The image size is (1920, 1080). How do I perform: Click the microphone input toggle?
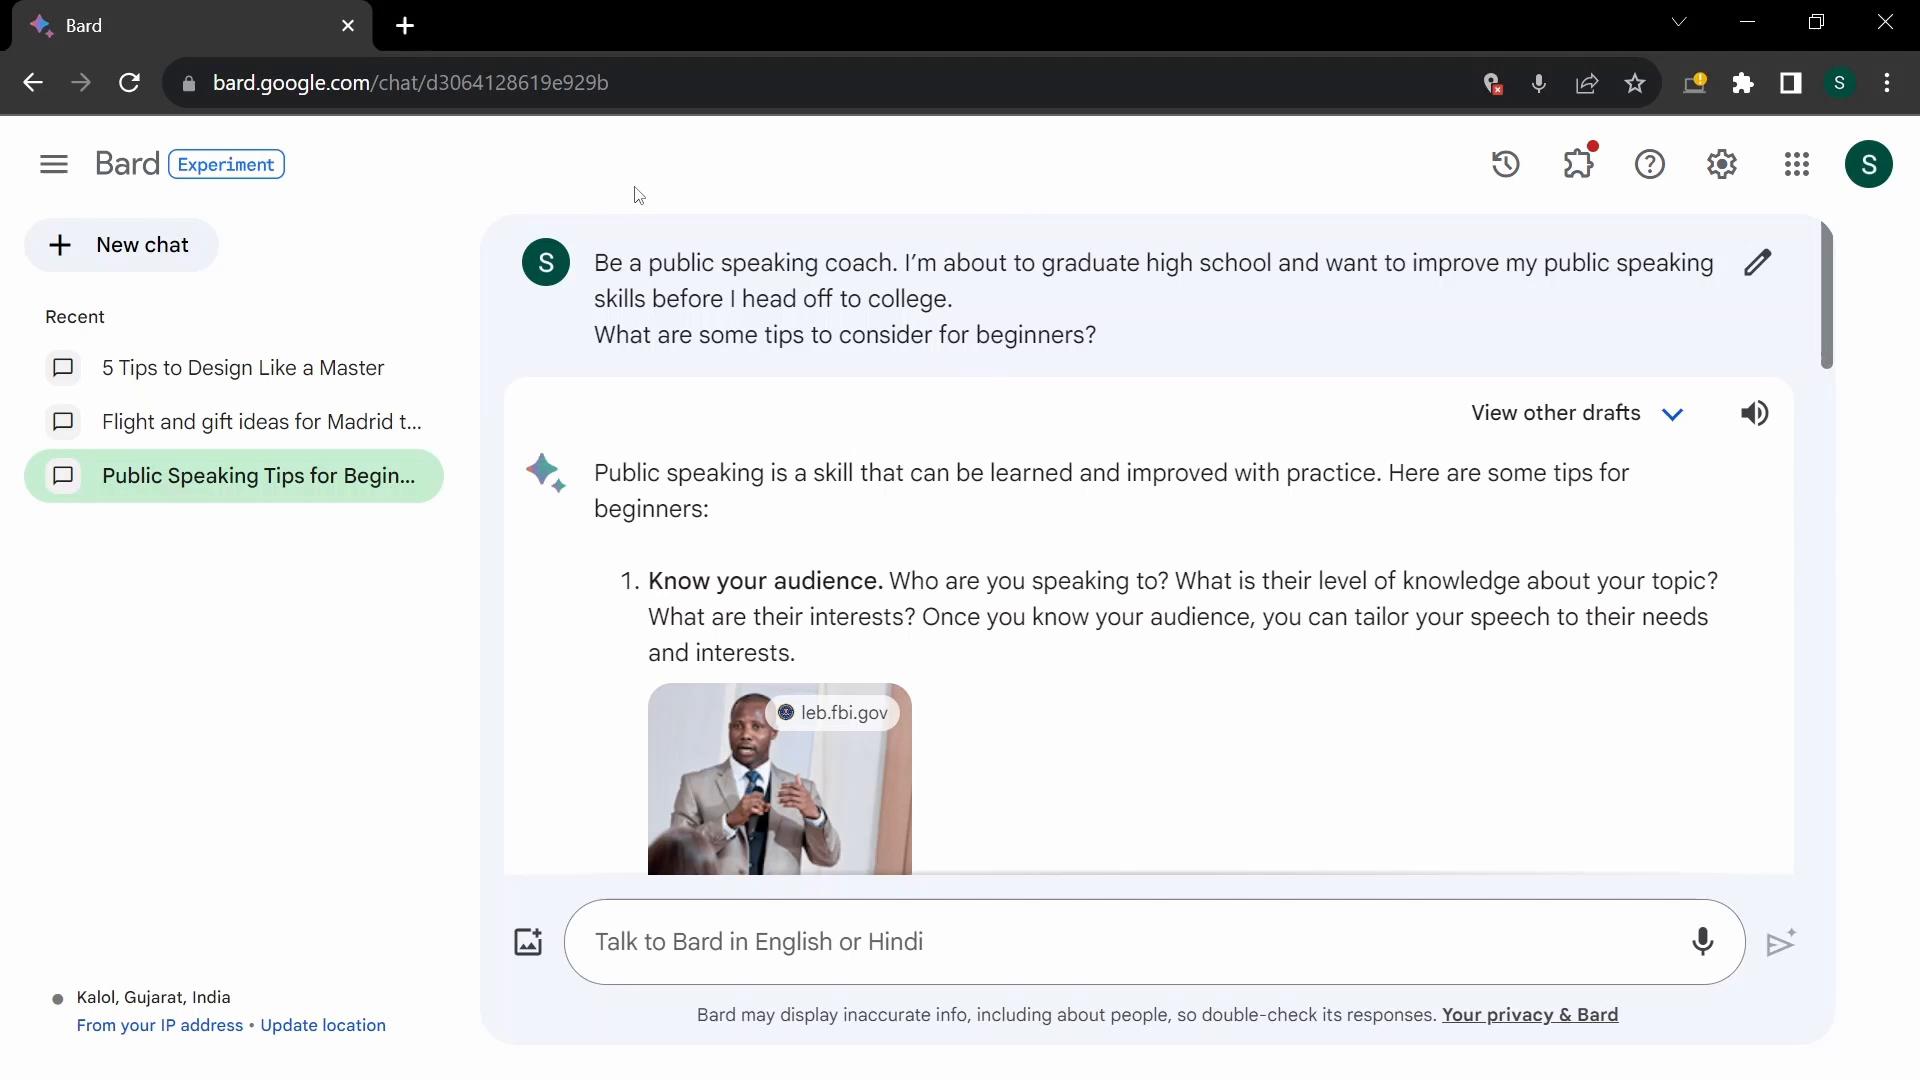1704,940
